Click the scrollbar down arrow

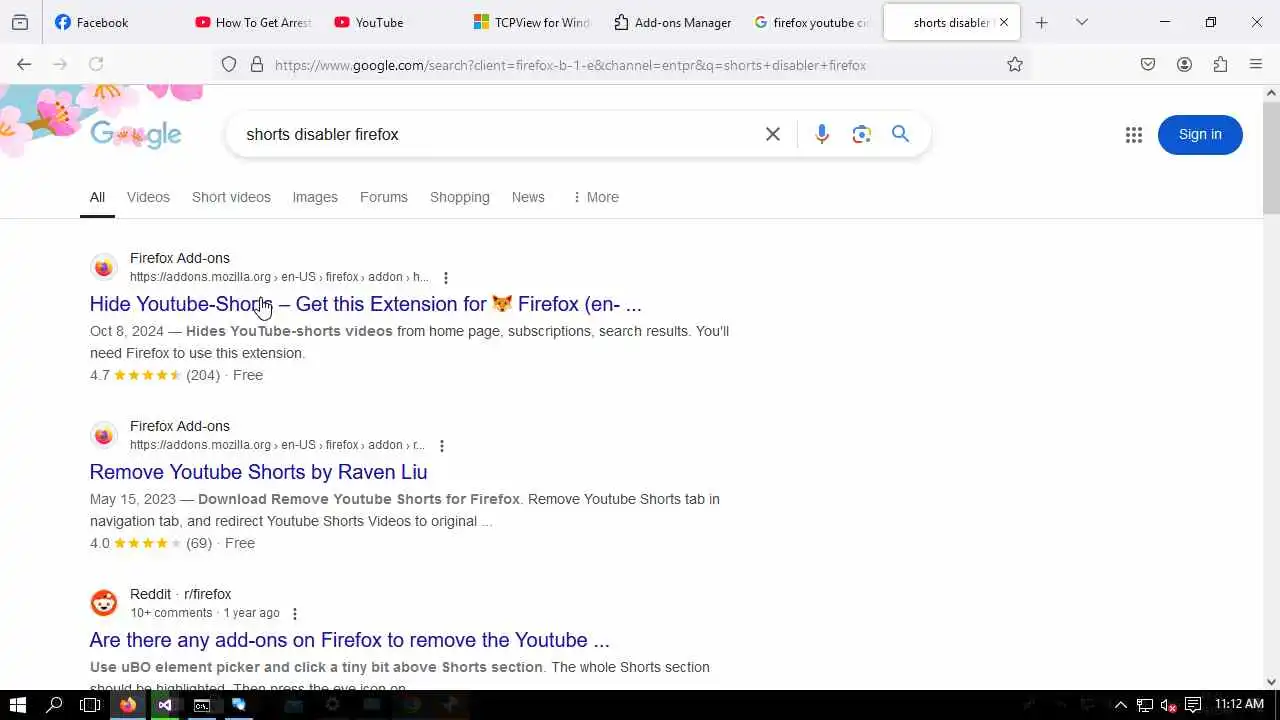[x=1271, y=682]
